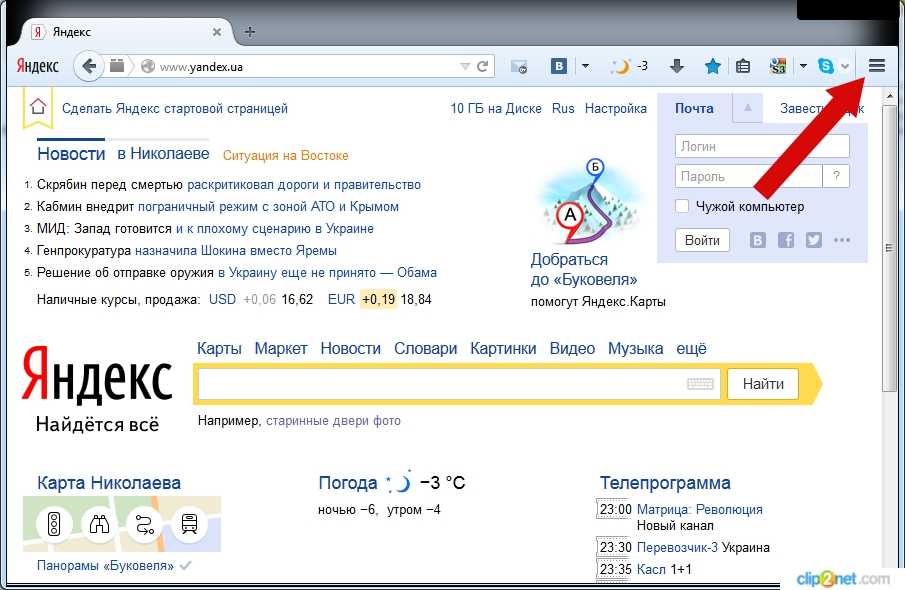The height and width of the screenshot is (590, 905).
Task: Toggle the Чужой компьютер checkbox
Action: click(x=682, y=207)
